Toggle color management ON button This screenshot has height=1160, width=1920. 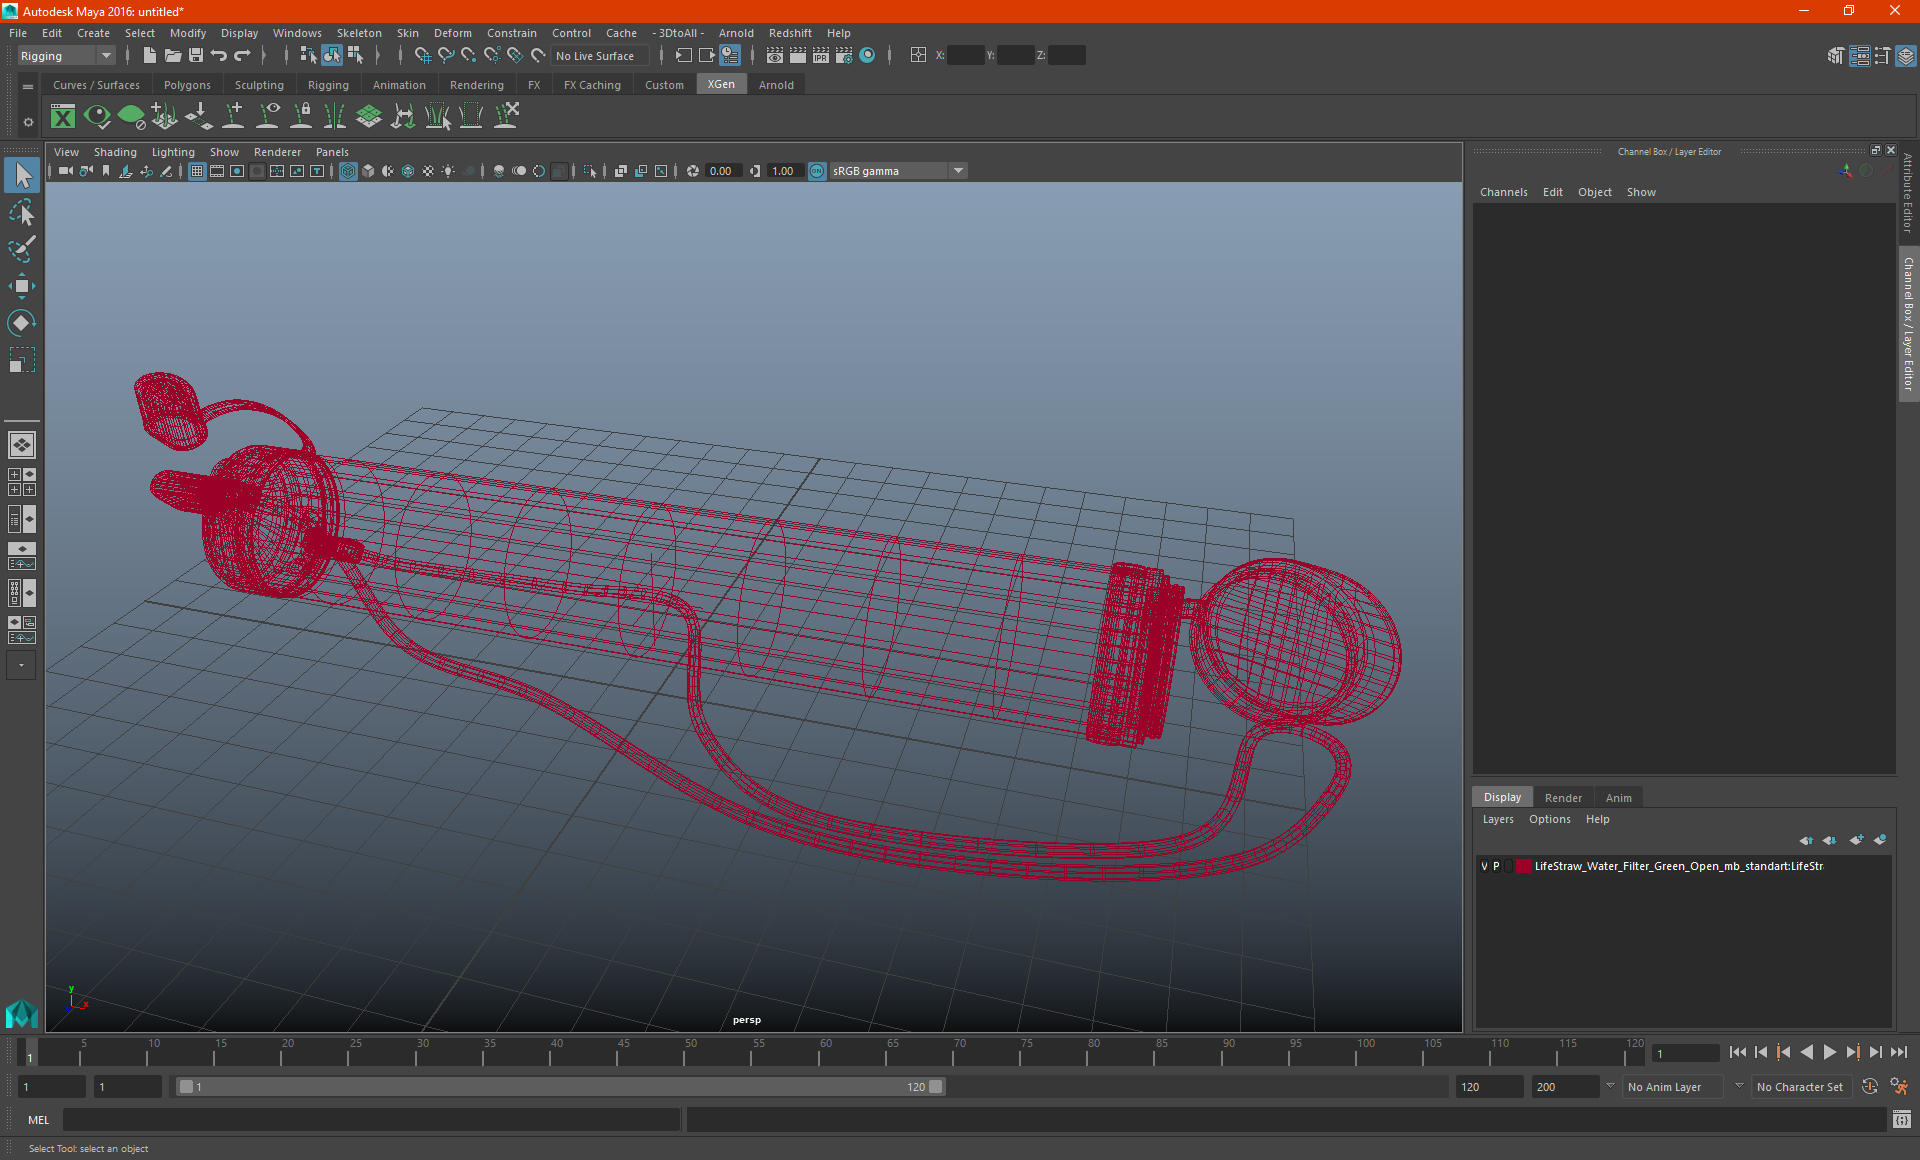click(817, 171)
